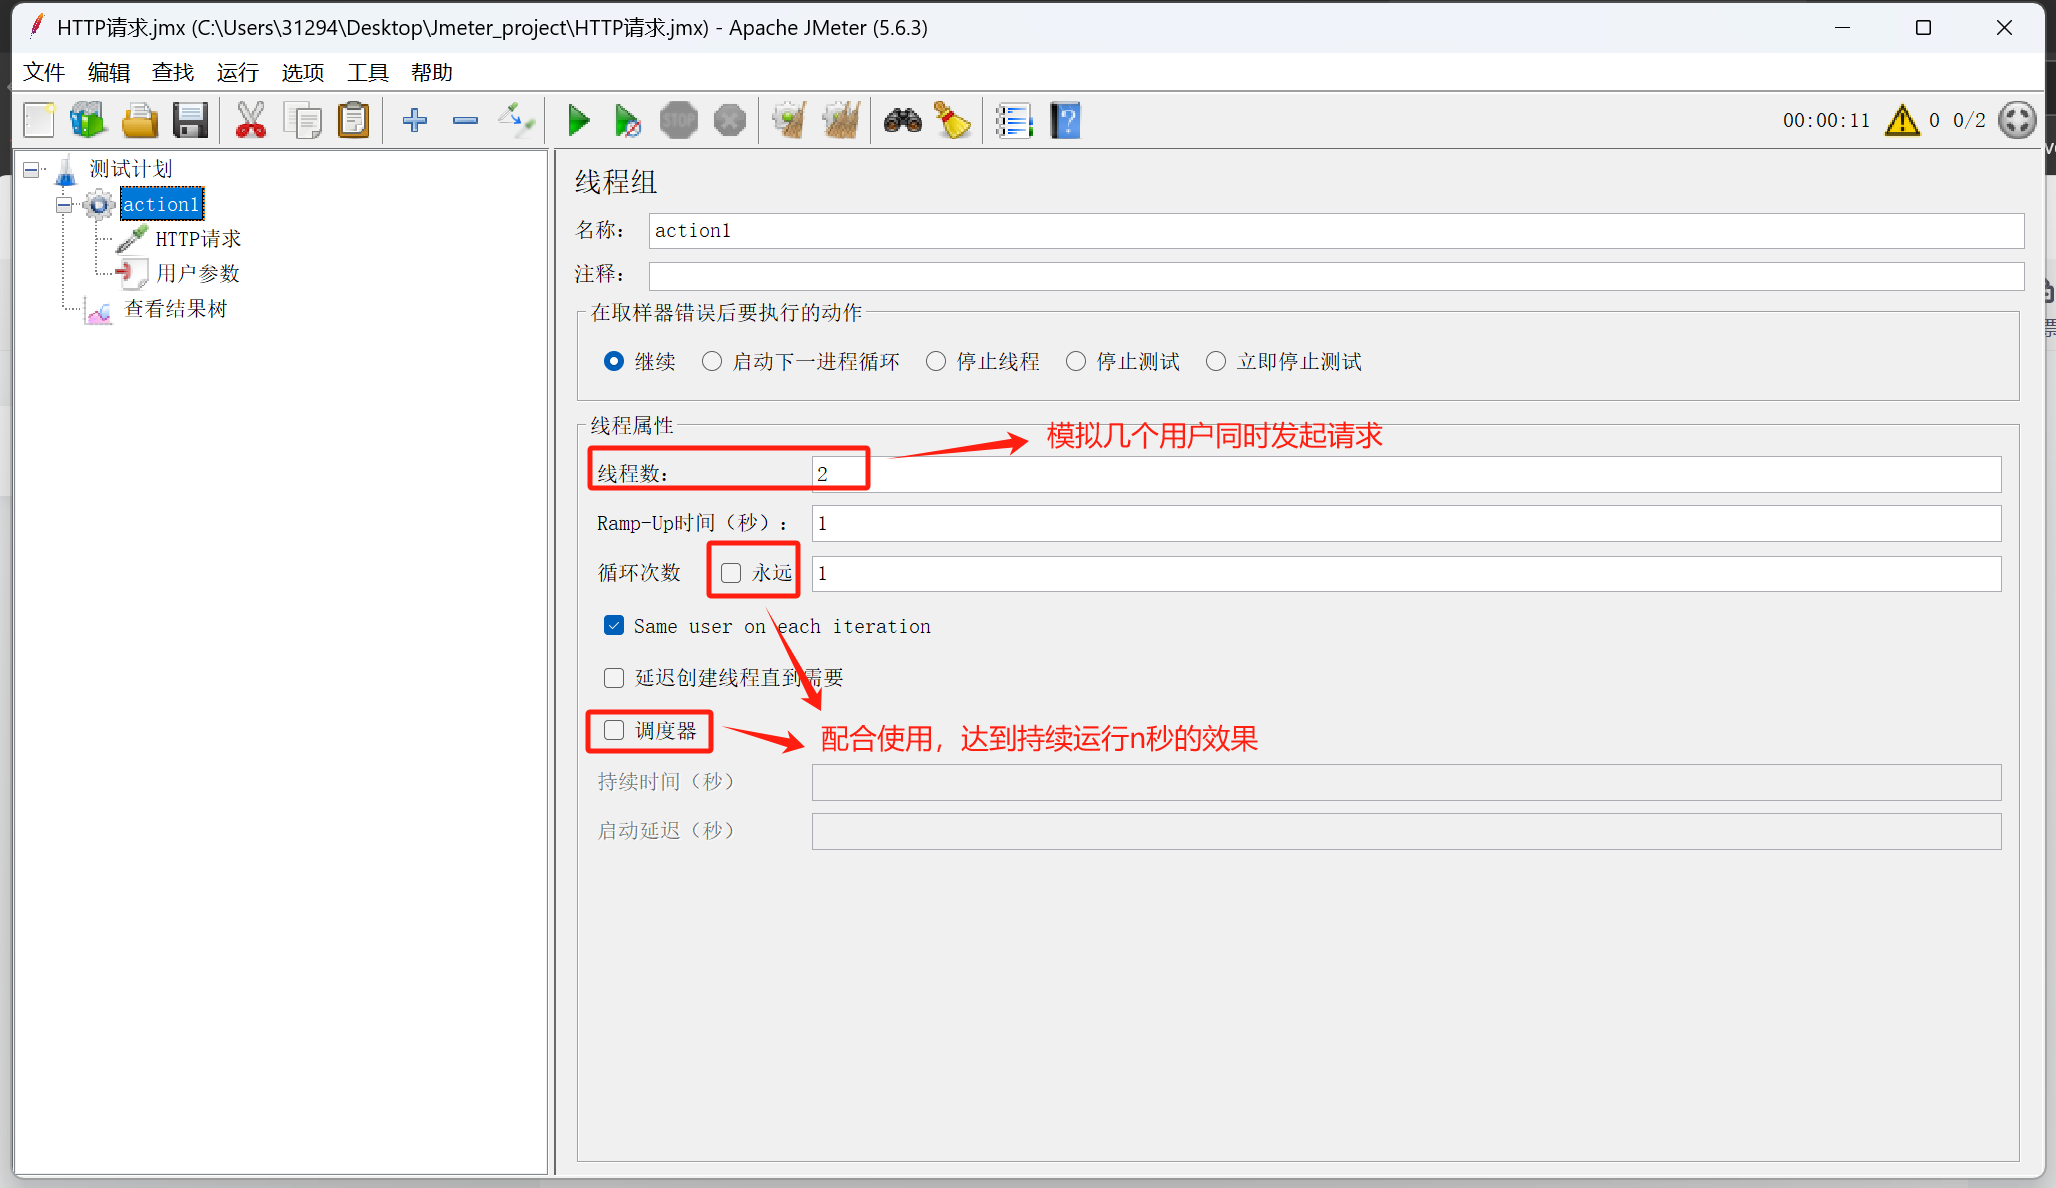Screen dimensions: 2056x1188
Task: Enable the 调度器 scheduler checkbox
Action: point(614,731)
